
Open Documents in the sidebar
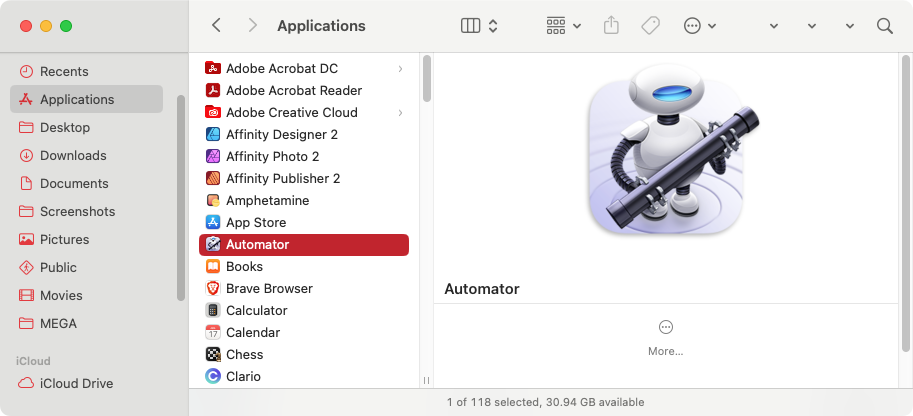(x=86, y=184)
